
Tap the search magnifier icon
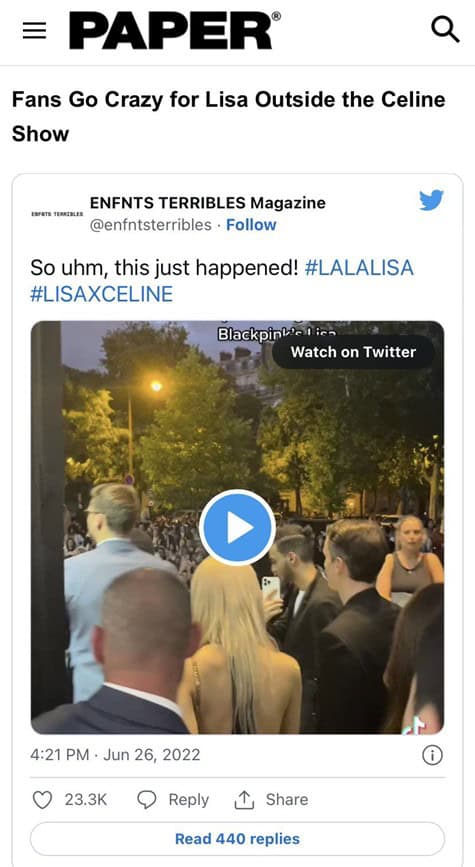click(x=445, y=29)
